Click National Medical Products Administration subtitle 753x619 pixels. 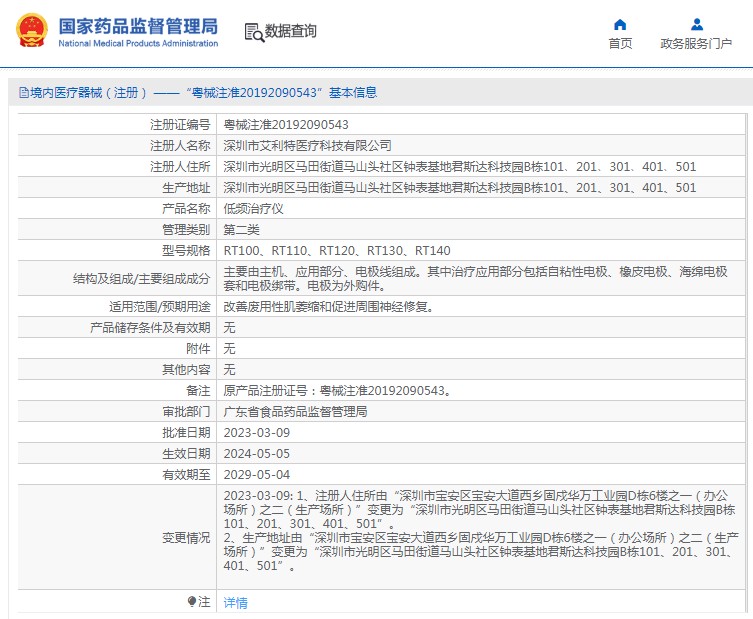point(138,43)
